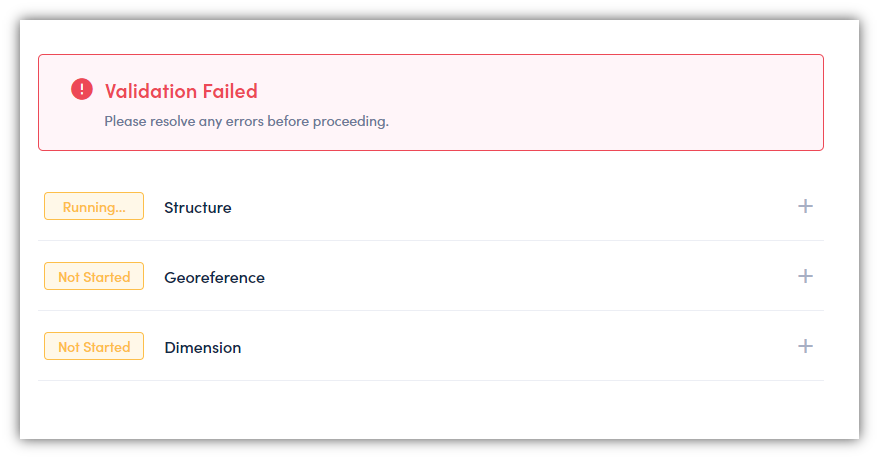Select the Structure validation label
Viewport: 879px width, 459px height.
pyautogui.click(x=198, y=207)
